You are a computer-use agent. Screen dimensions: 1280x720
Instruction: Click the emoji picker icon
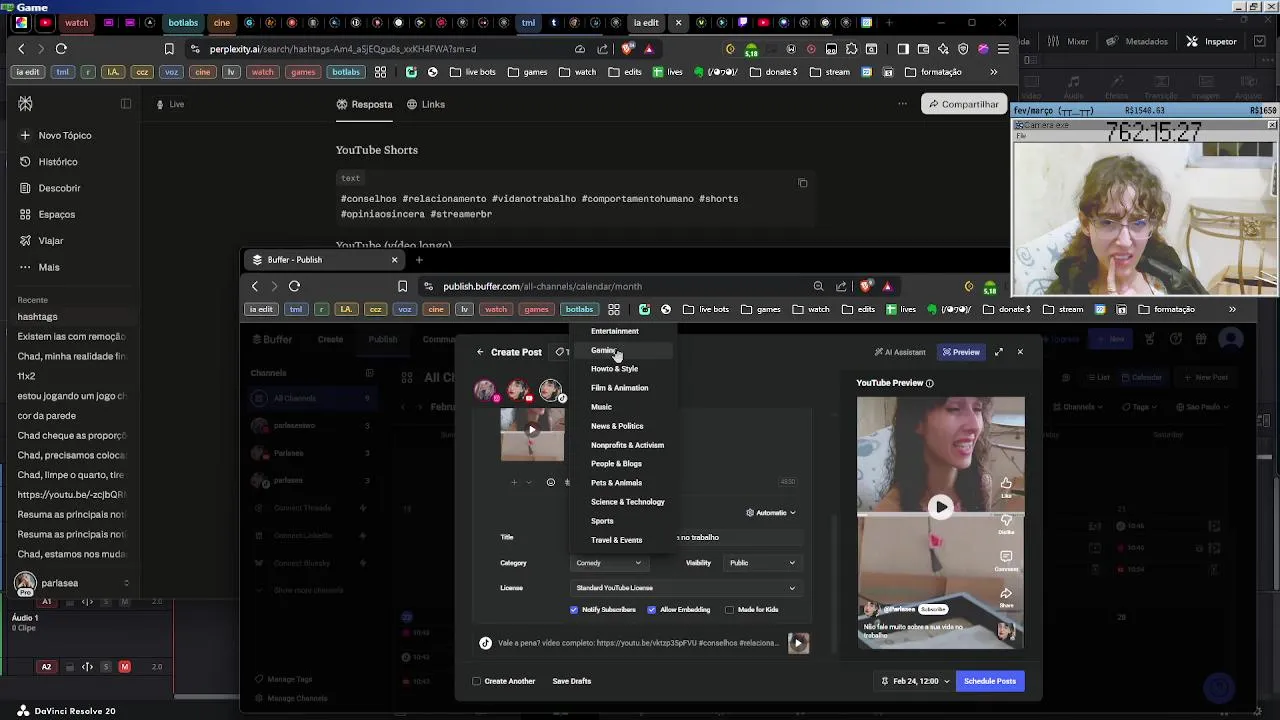pos(550,482)
